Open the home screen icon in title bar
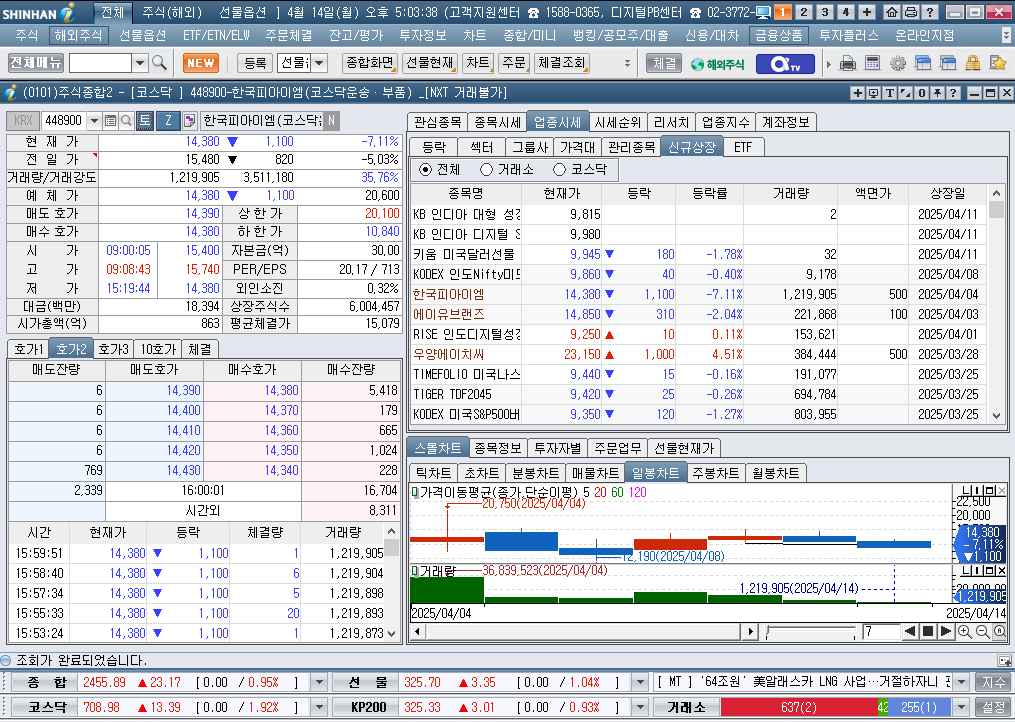This screenshot has height=722, width=1015. pos(892,12)
